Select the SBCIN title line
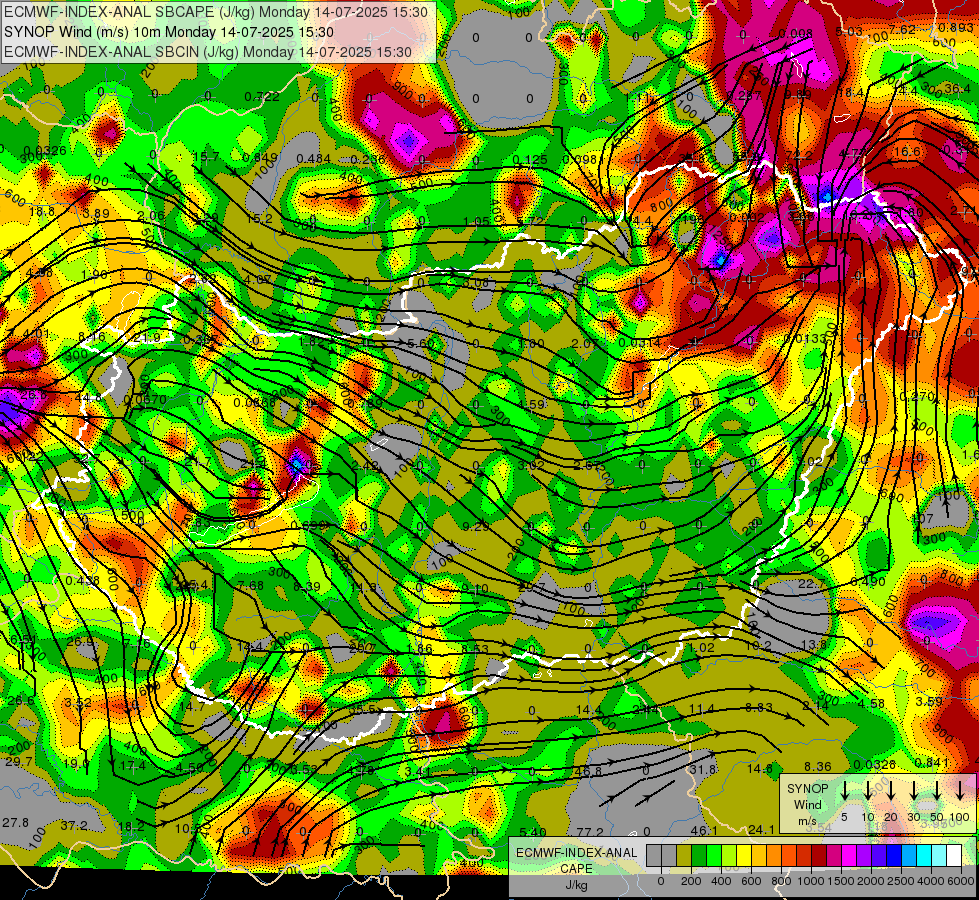This screenshot has height=900, width=979. tap(208, 52)
